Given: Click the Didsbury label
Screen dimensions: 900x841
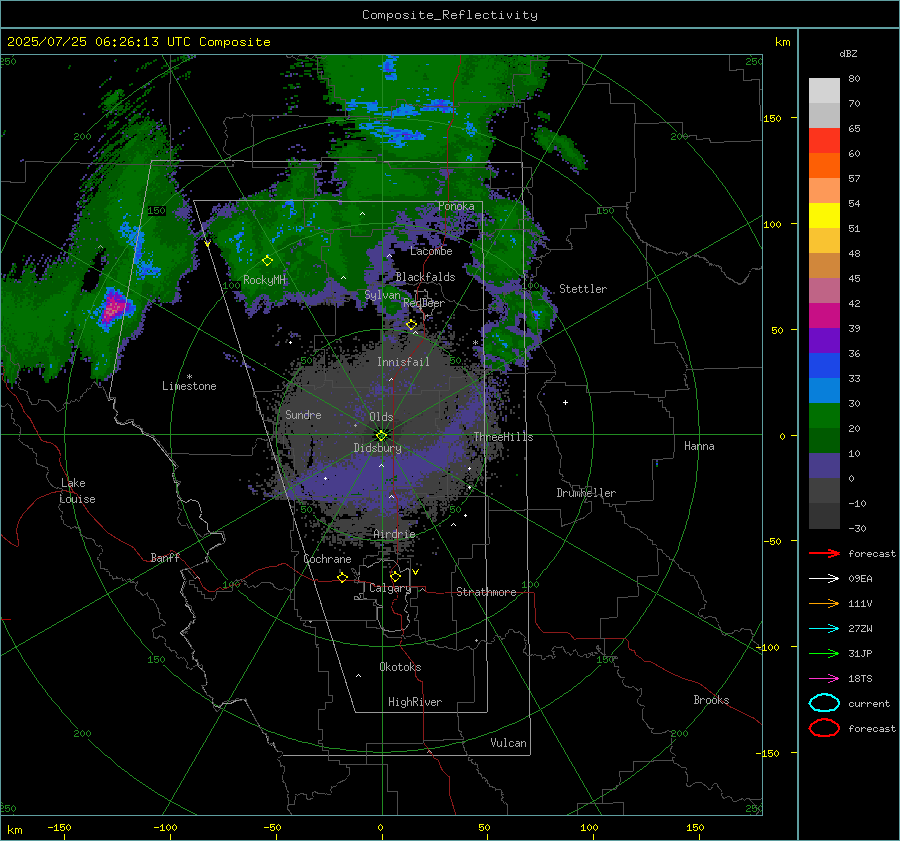Looking at the screenshot, I should 377,448.
